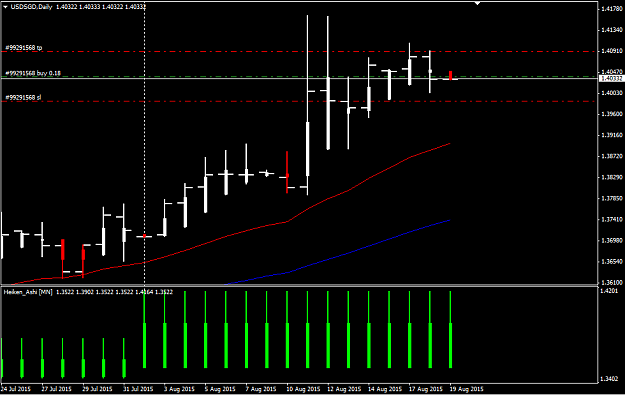Click the 7 Aug 2015 date label
The width and height of the screenshot is (625, 395).
[260, 389]
